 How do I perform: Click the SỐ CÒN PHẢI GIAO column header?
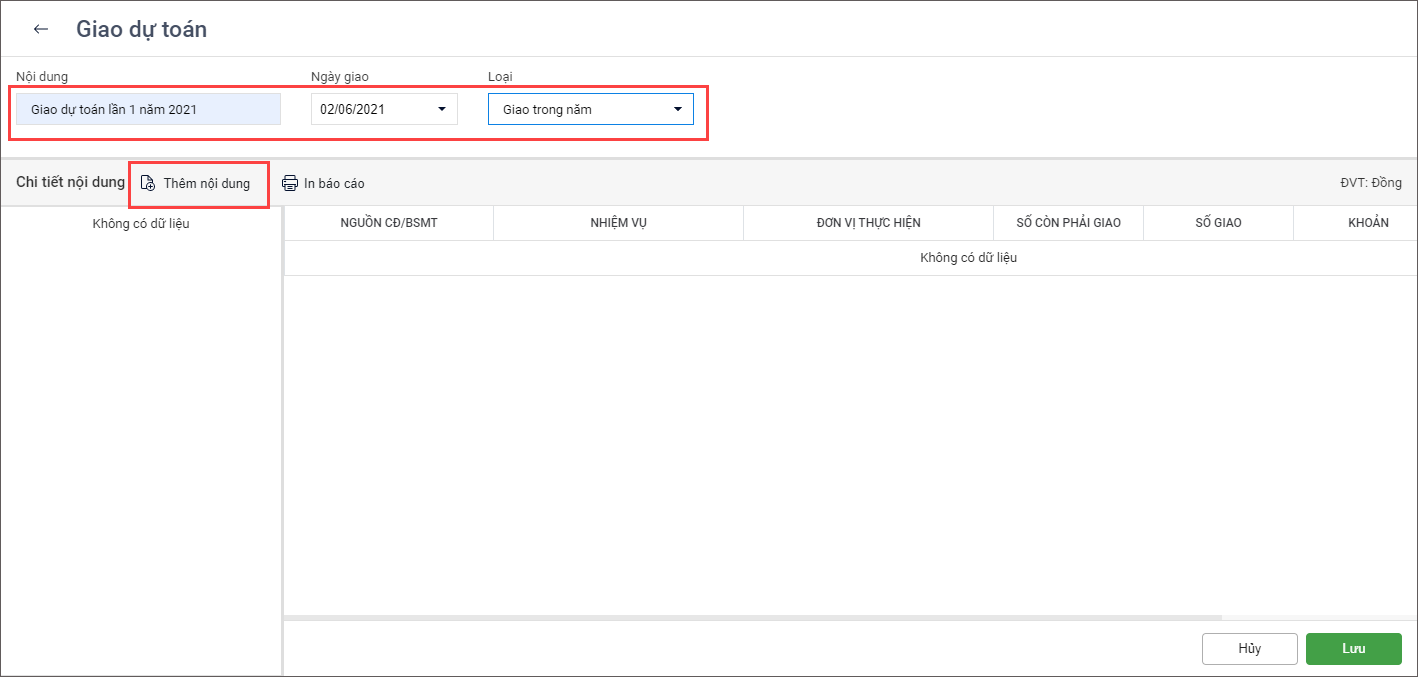[x=1068, y=223]
